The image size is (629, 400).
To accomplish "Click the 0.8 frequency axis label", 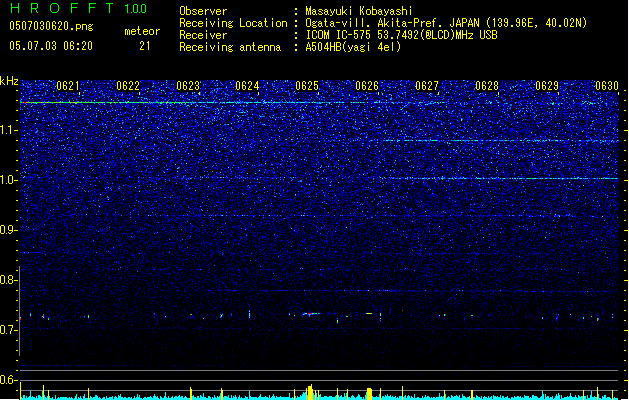I will pos(8,280).
